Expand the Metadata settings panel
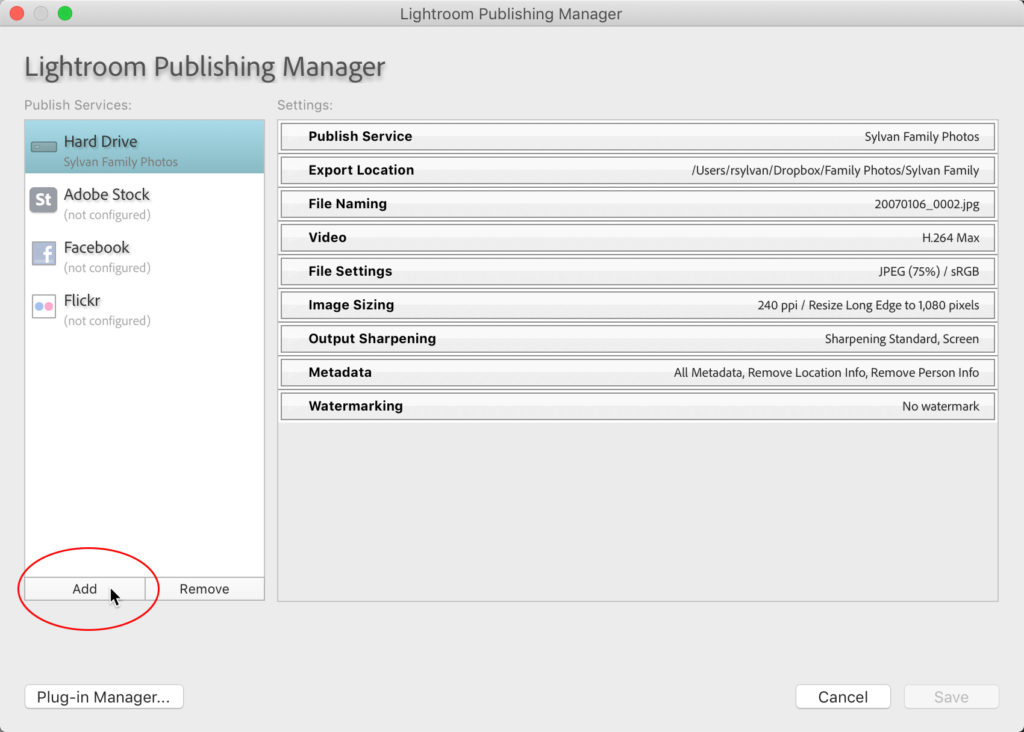Image resolution: width=1024 pixels, height=732 pixels. pos(637,372)
